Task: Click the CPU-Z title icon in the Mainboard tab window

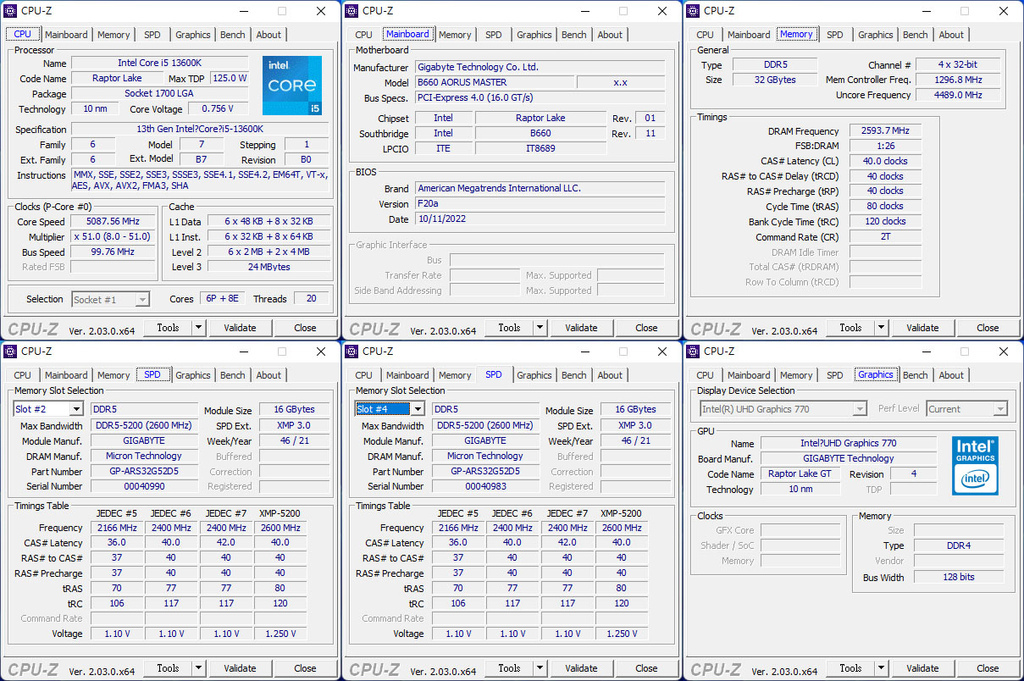Action: 351,10
